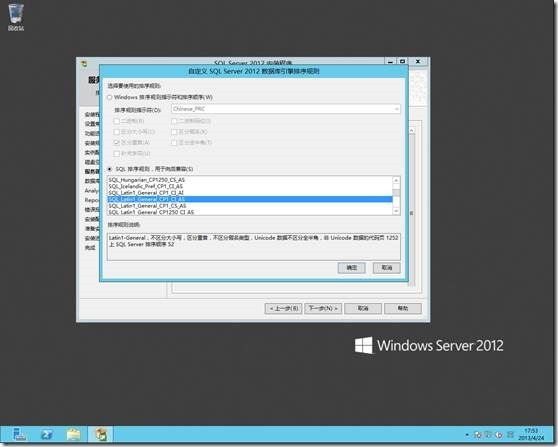Viewport: 558px width, 447px height.
Task: Click the 上一步(B) back button
Action: 284,308
